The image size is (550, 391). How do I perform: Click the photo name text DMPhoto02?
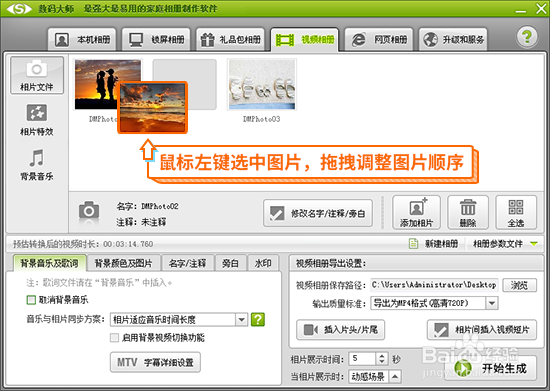tap(160, 206)
